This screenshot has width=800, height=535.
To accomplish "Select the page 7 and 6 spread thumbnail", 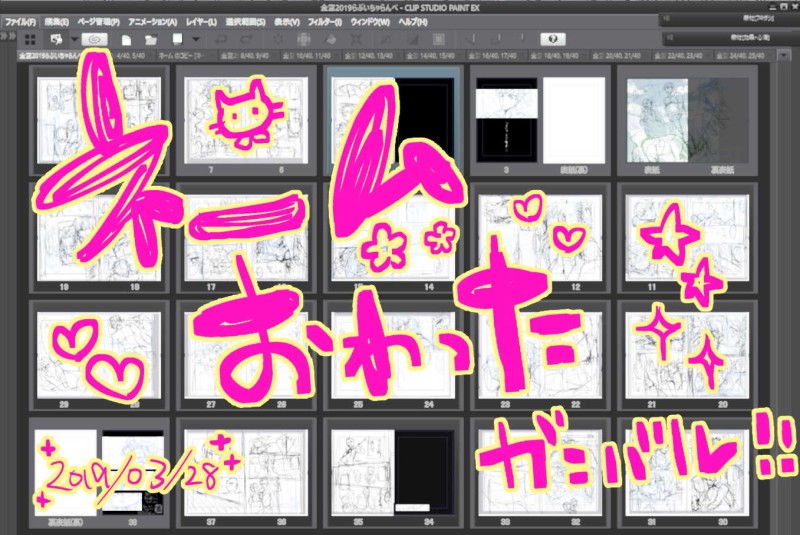I will tap(246, 121).
